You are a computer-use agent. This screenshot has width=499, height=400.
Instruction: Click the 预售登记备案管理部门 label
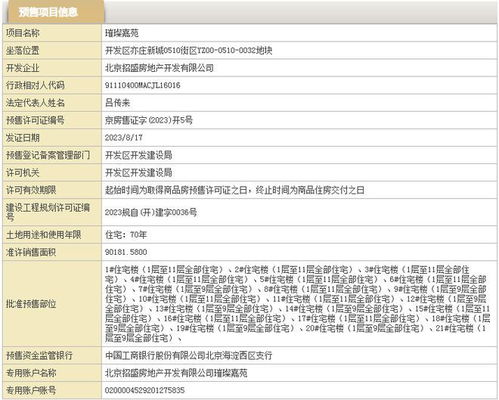click(x=48, y=155)
